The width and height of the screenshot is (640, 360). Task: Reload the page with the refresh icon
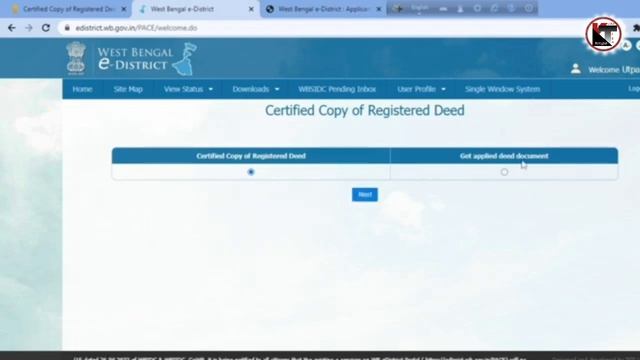[x=46, y=28]
